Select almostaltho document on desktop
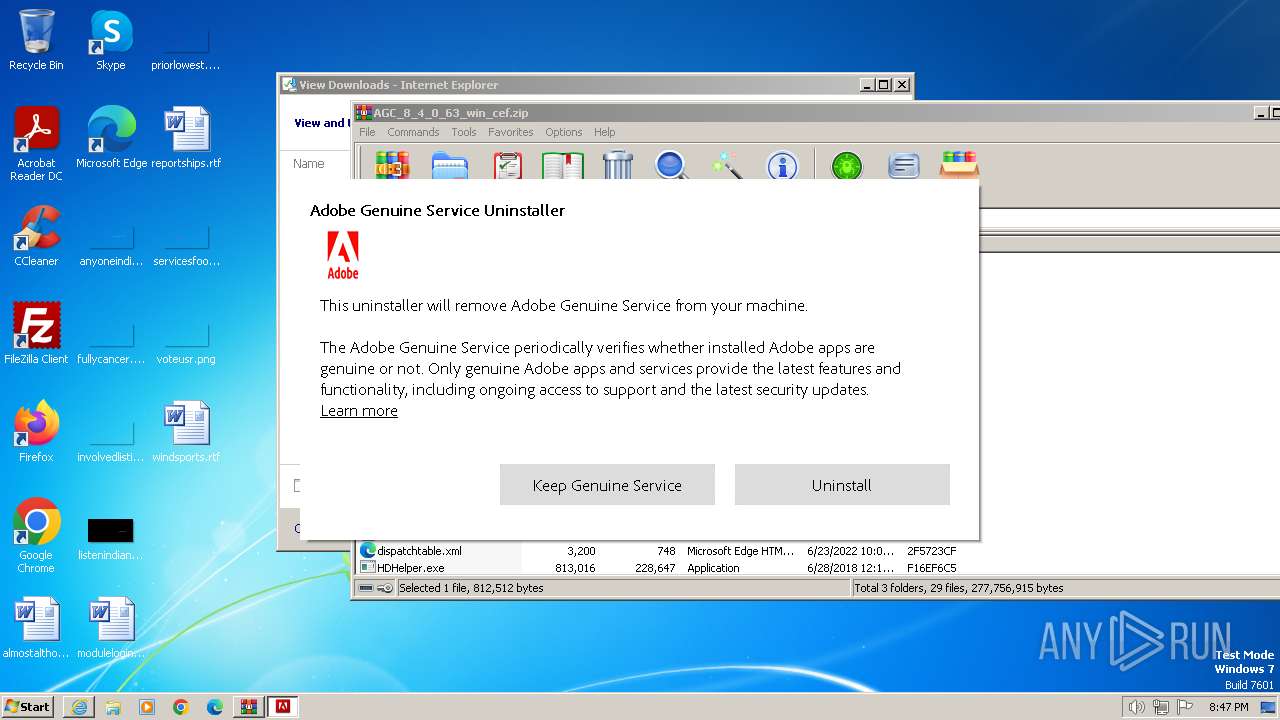The width and height of the screenshot is (1280, 720). (x=36, y=627)
